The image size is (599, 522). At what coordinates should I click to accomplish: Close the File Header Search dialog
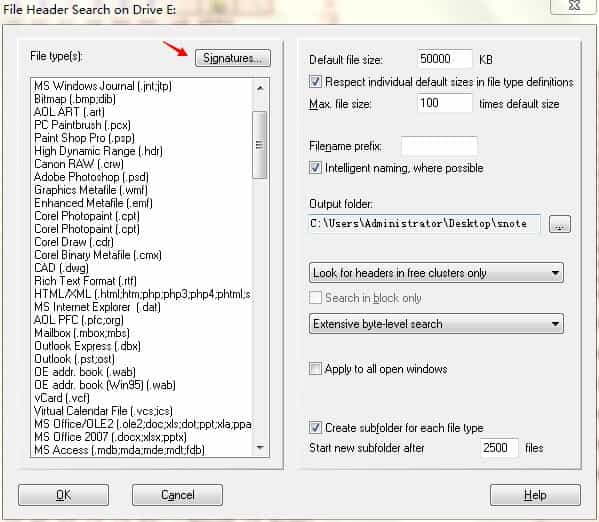[x=574, y=6]
